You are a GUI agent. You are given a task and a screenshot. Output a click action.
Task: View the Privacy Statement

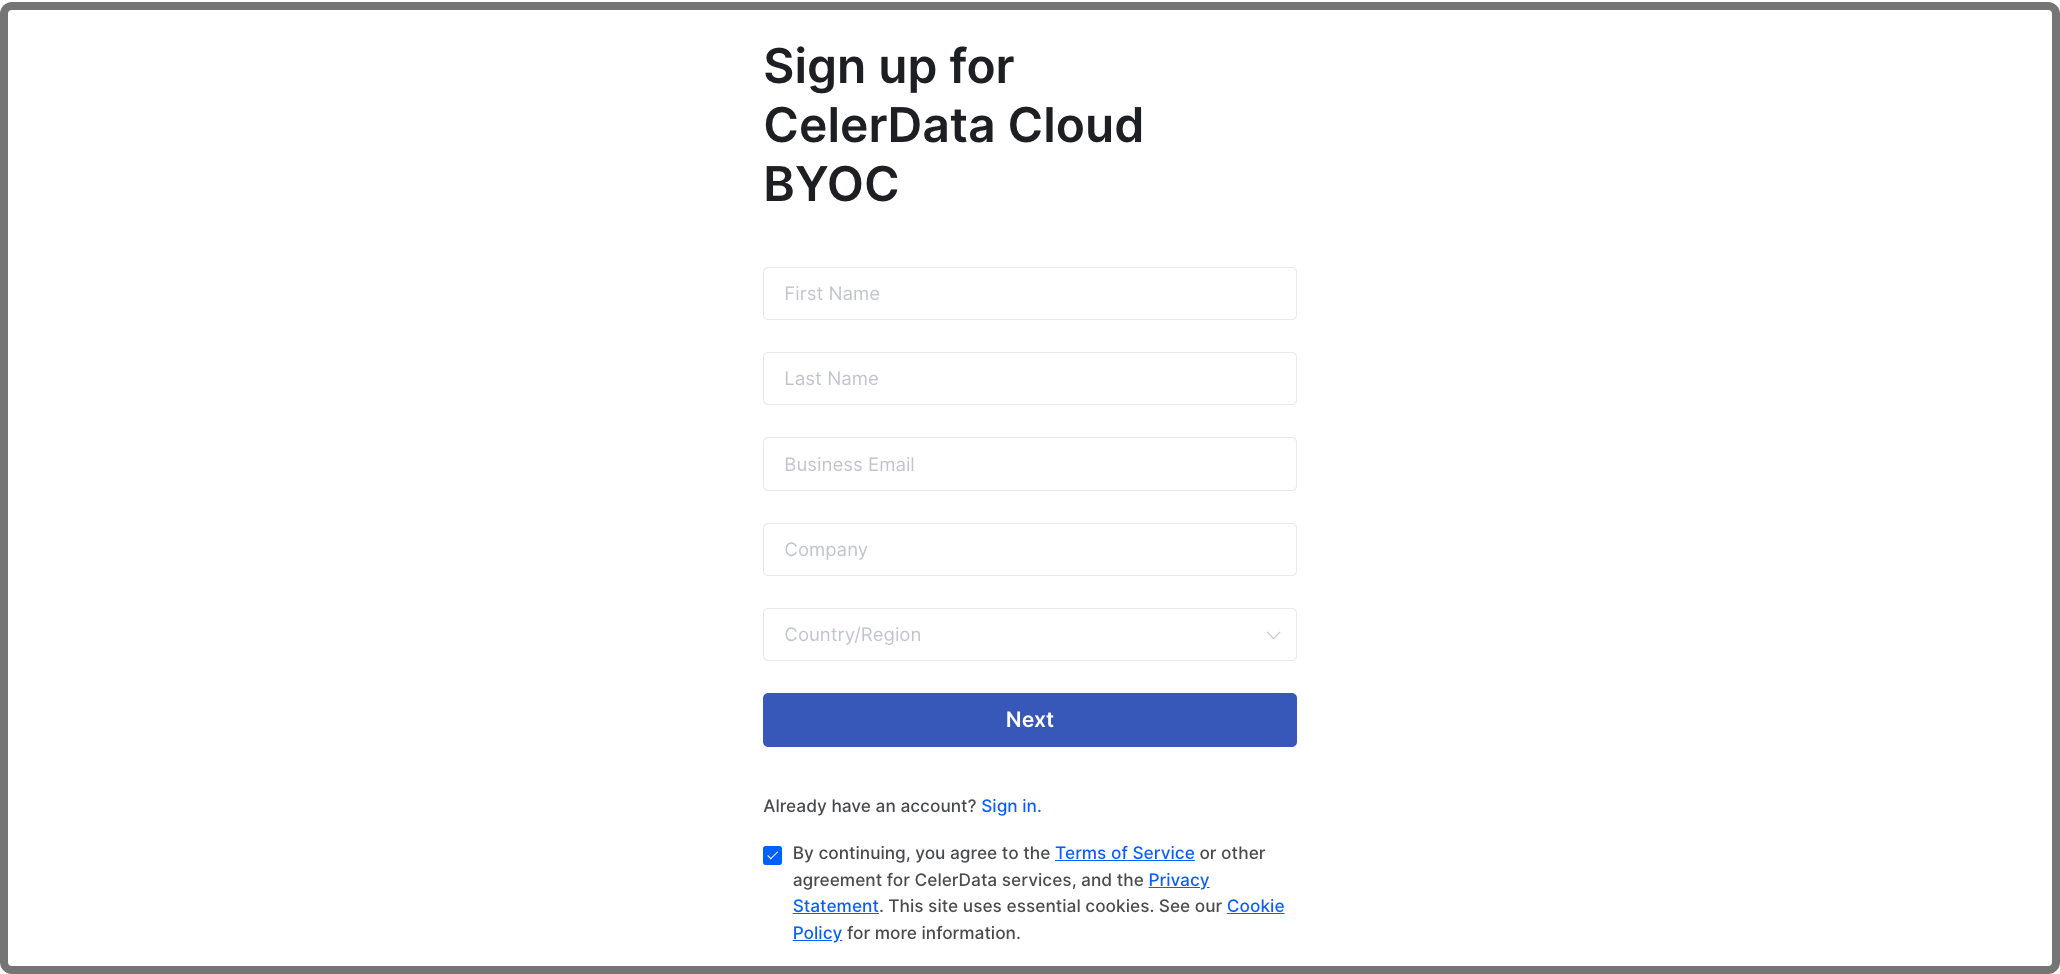click(1178, 879)
